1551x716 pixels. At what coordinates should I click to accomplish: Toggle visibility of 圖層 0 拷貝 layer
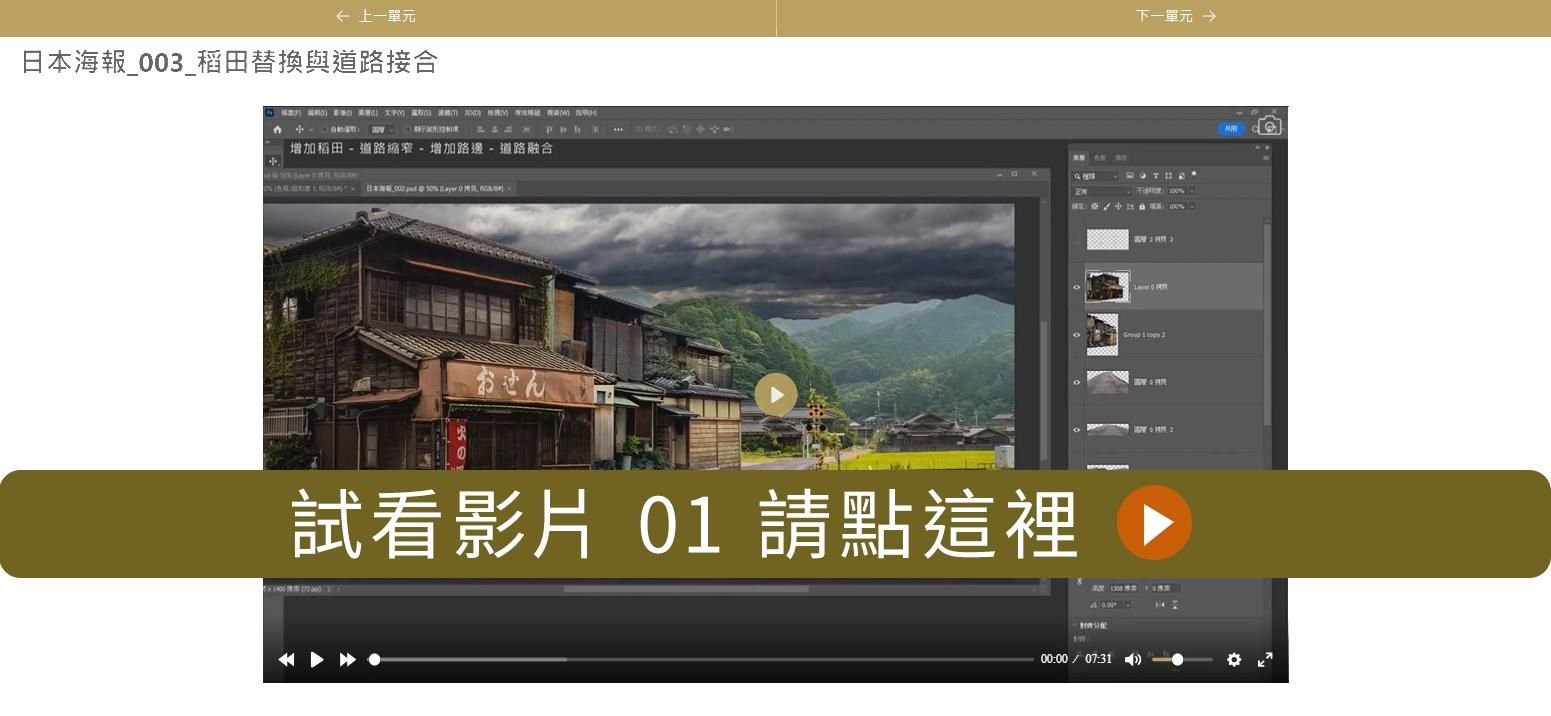pyautogui.click(x=1077, y=382)
